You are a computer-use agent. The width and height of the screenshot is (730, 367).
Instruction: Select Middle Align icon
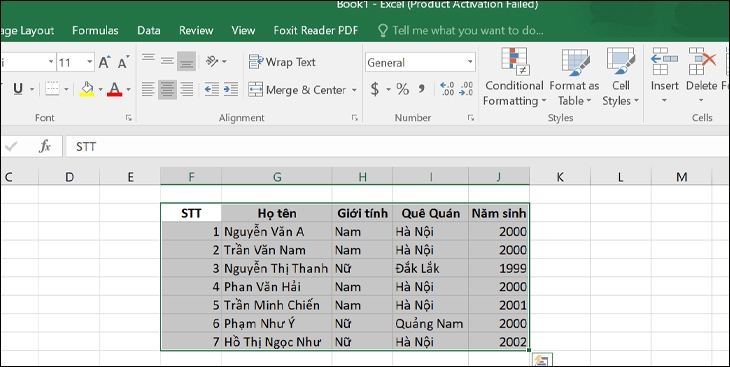[167, 61]
